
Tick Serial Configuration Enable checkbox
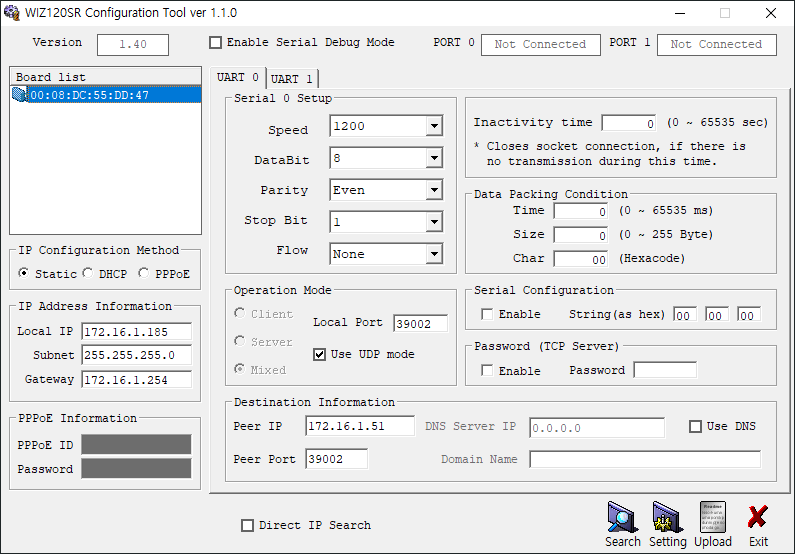tap(487, 314)
